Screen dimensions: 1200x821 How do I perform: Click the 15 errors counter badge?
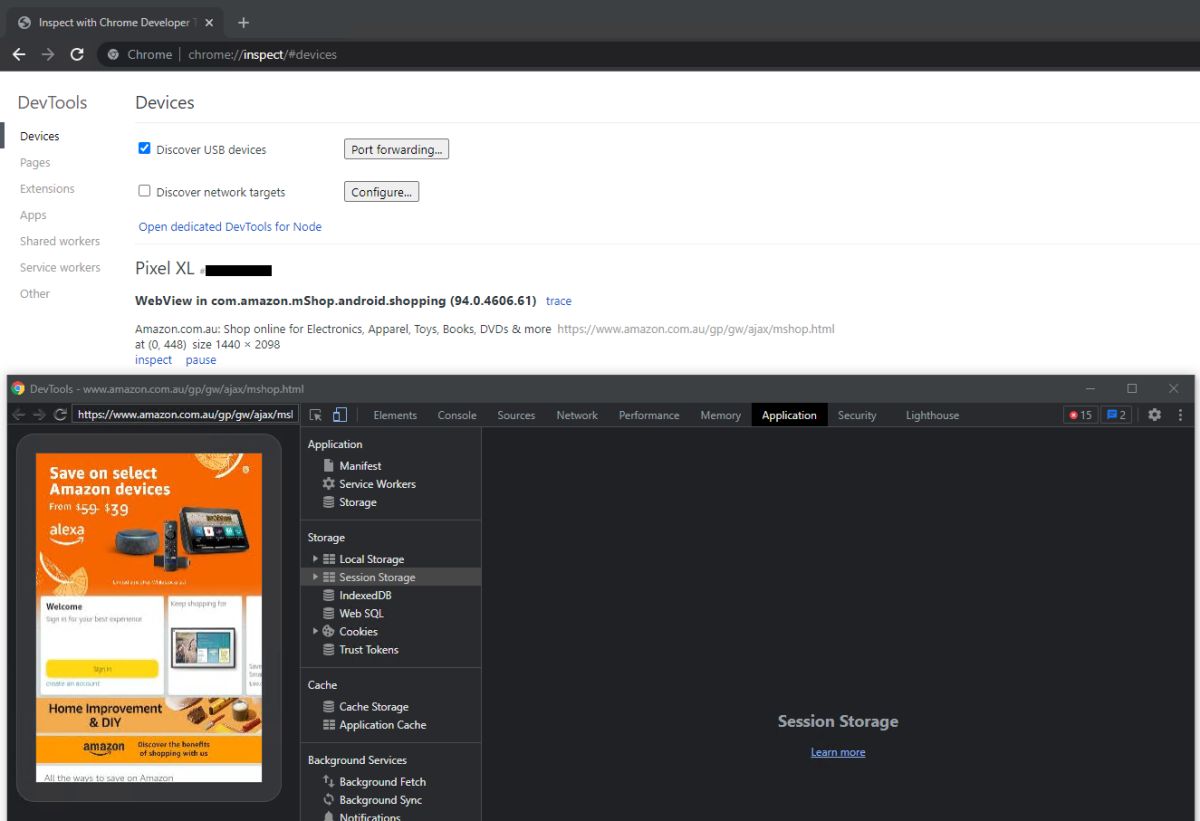tap(1080, 415)
